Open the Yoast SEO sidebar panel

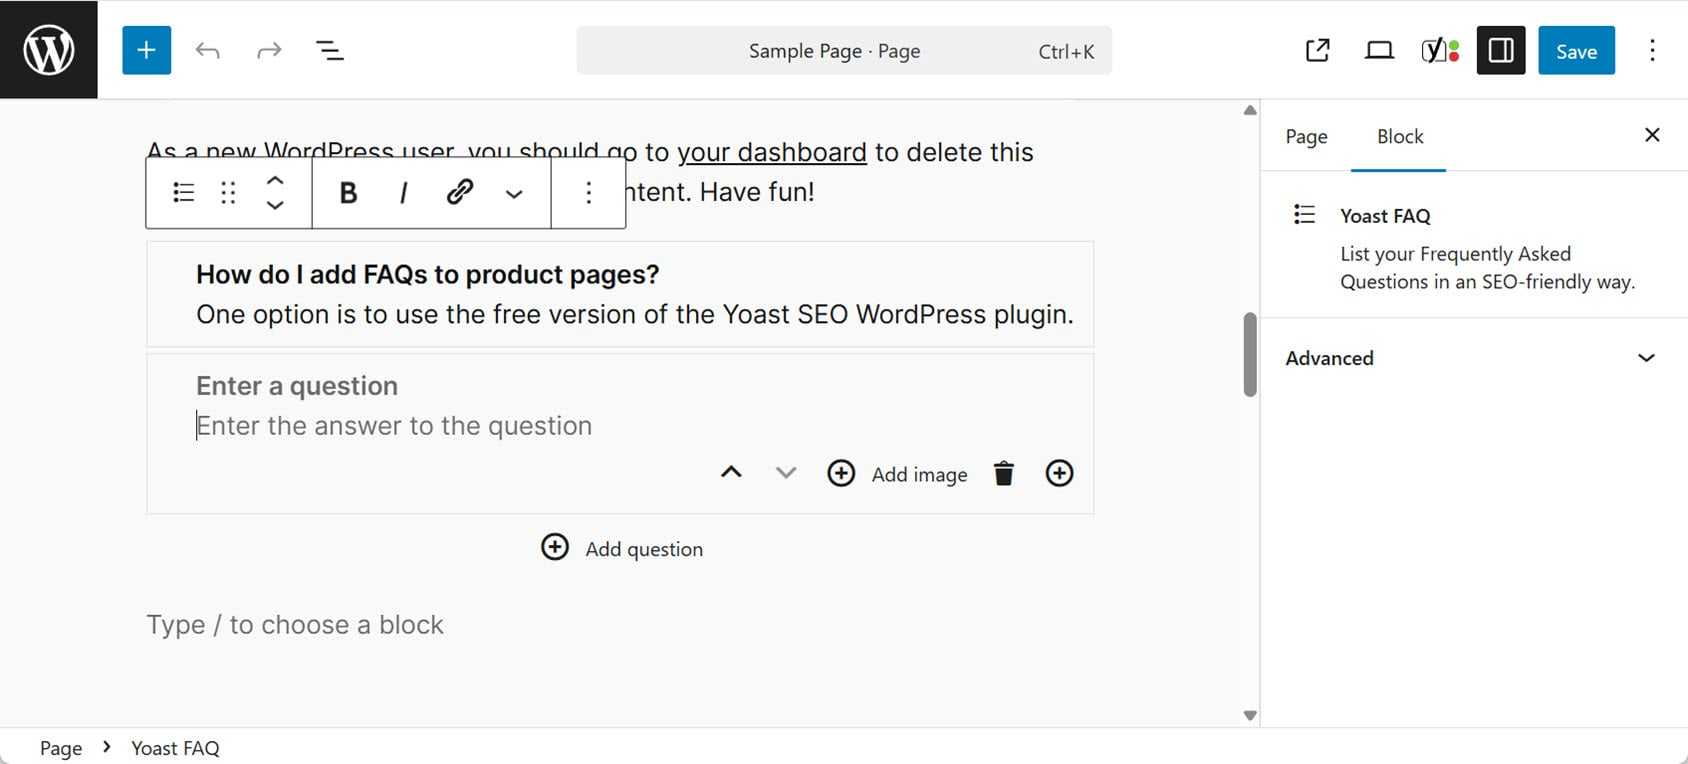click(1440, 50)
